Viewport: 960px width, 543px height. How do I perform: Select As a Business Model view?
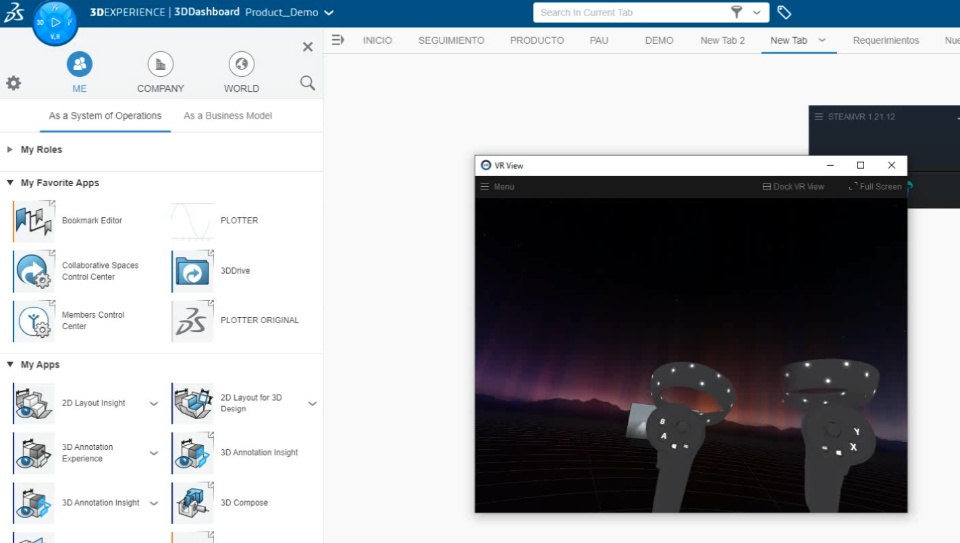[x=228, y=116]
